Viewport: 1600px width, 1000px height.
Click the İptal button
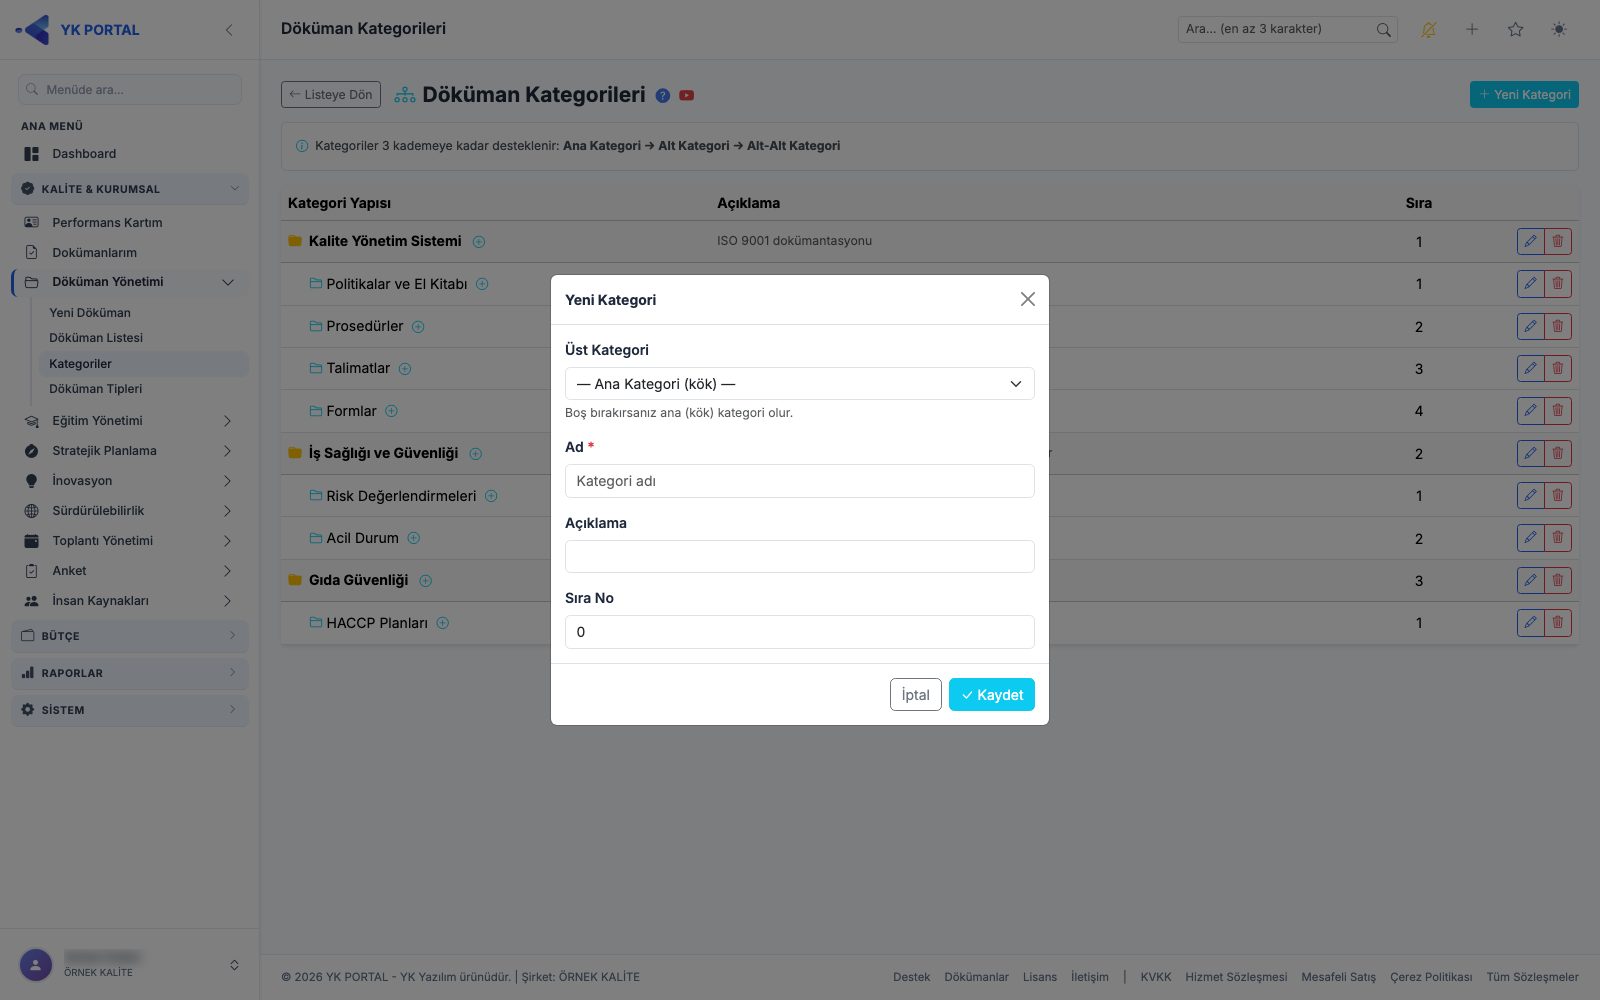(915, 695)
